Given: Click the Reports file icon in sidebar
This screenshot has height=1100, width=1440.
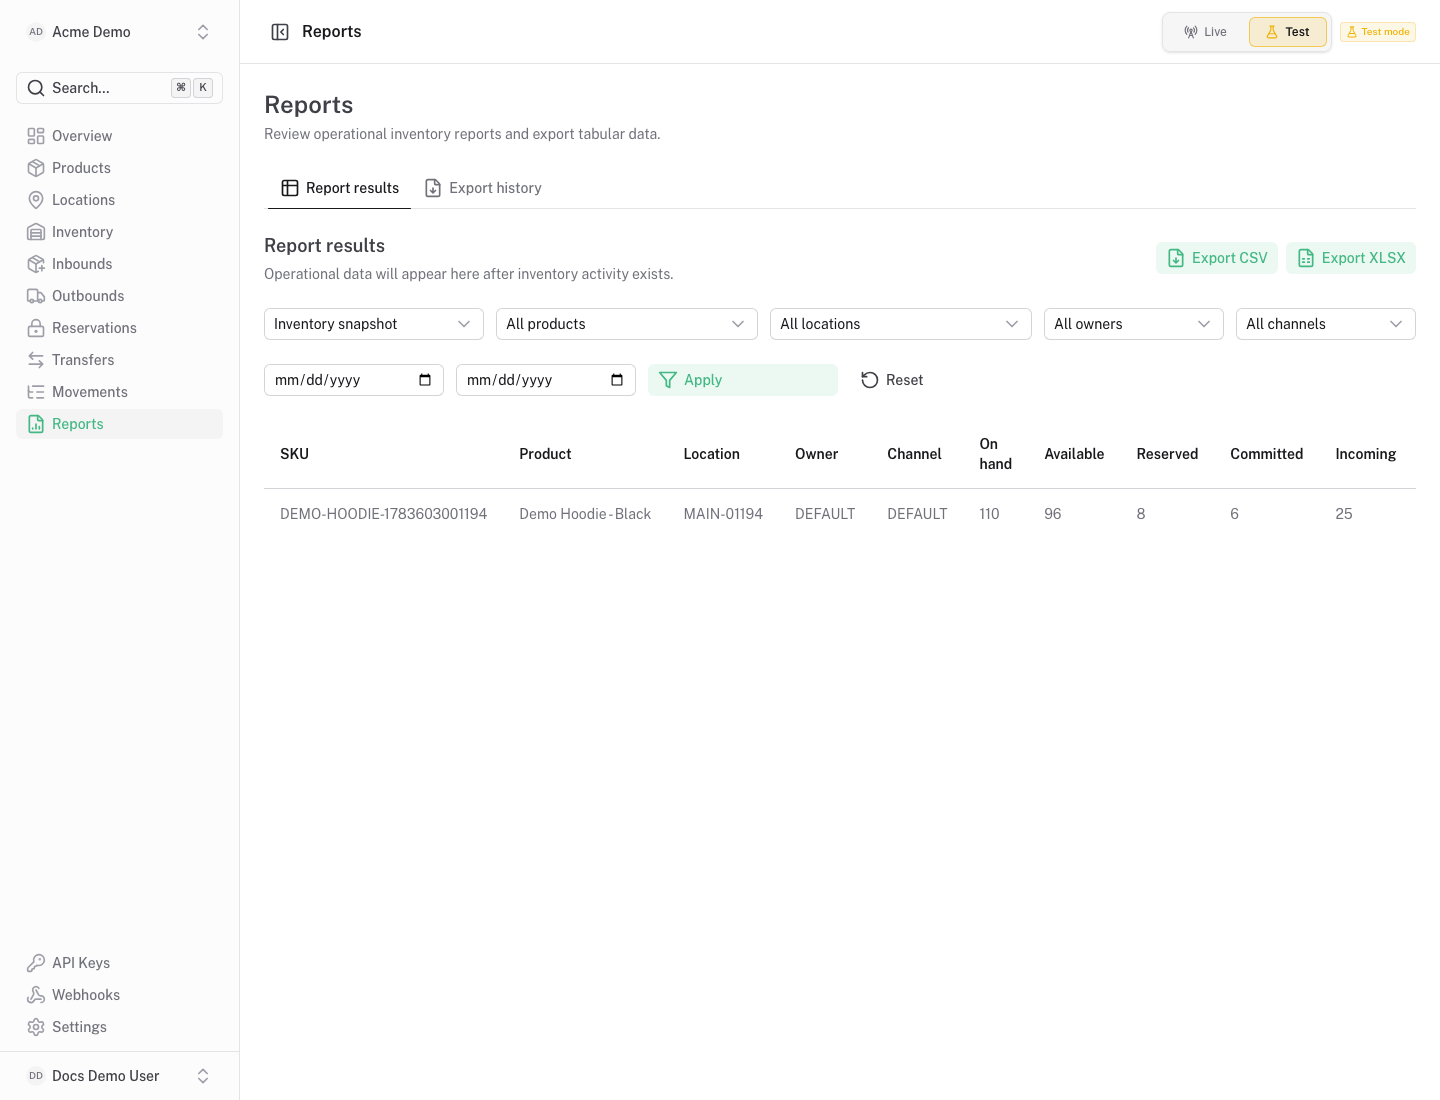Looking at the screenshot, I should coord(36,424).
